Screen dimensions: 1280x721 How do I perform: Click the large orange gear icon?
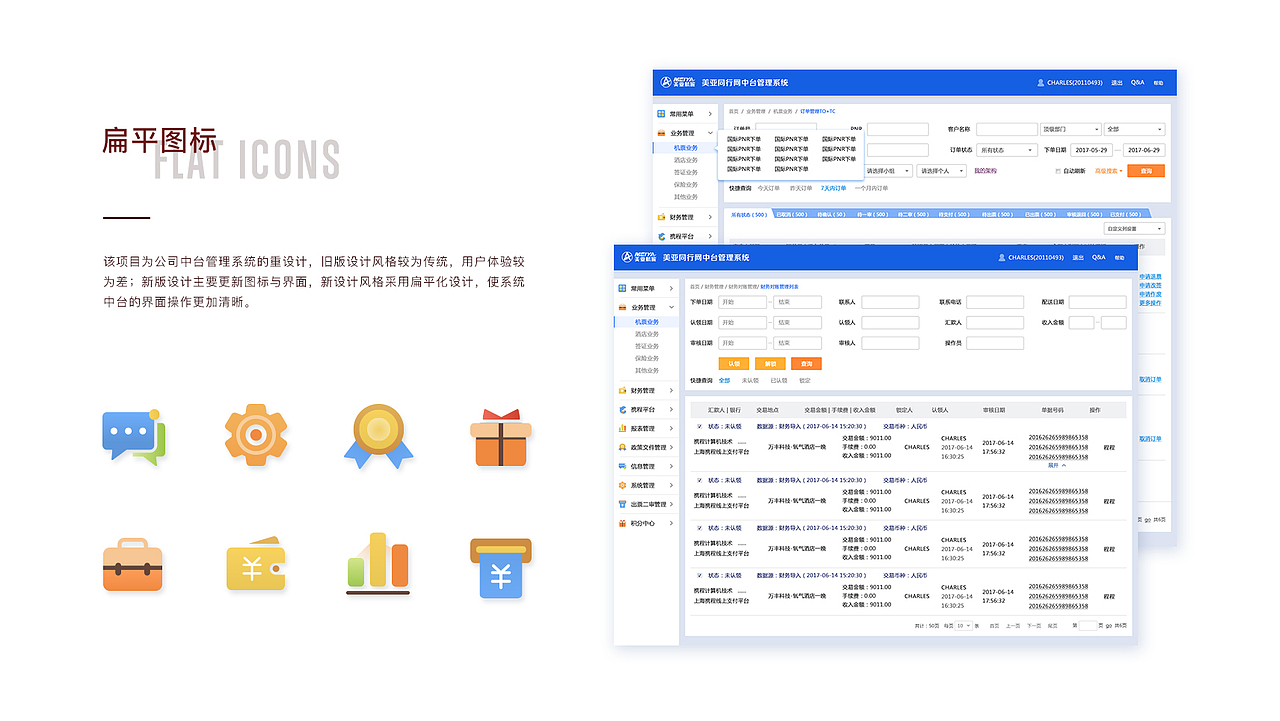tap(256, 435)
